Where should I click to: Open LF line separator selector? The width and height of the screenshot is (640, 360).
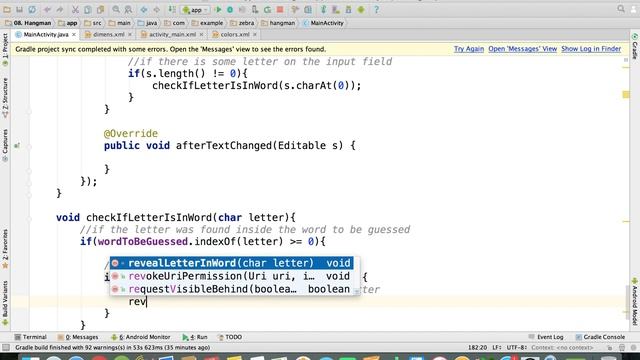click(497, 348)
